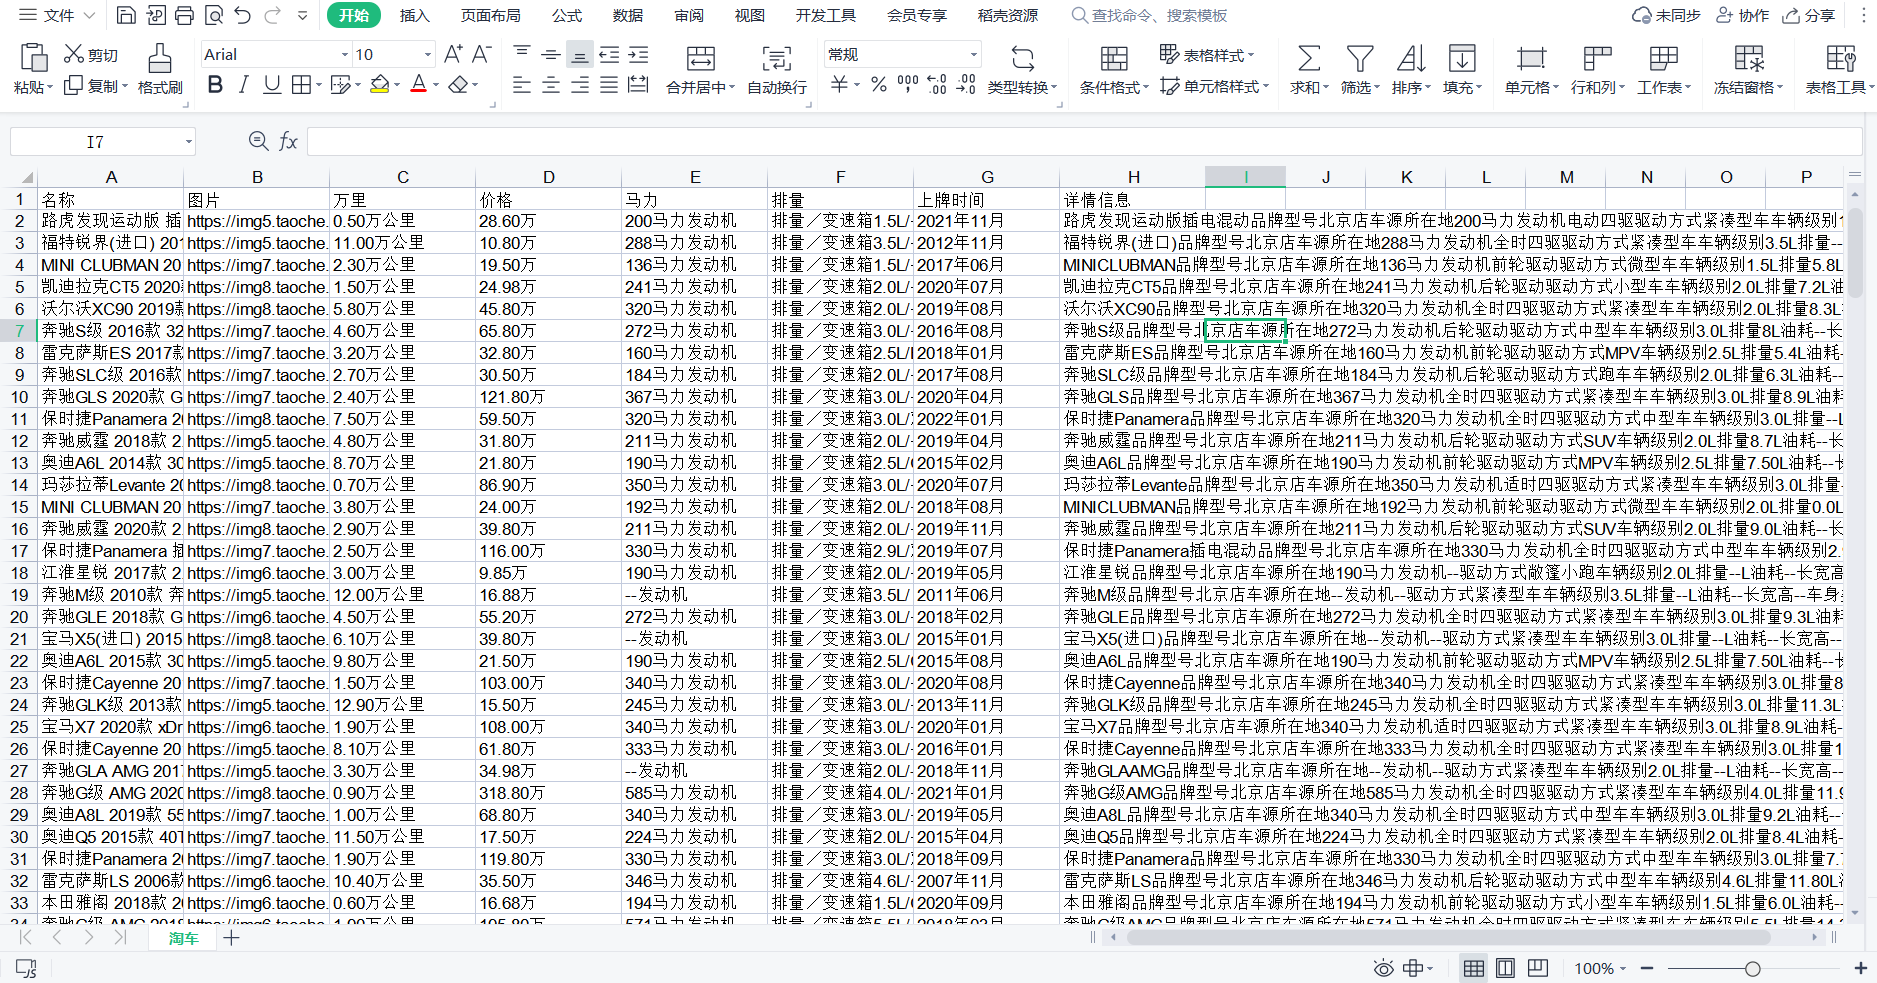Undo the last action
This screenshot has height=983, width=1877.
[x=242, y=15]
